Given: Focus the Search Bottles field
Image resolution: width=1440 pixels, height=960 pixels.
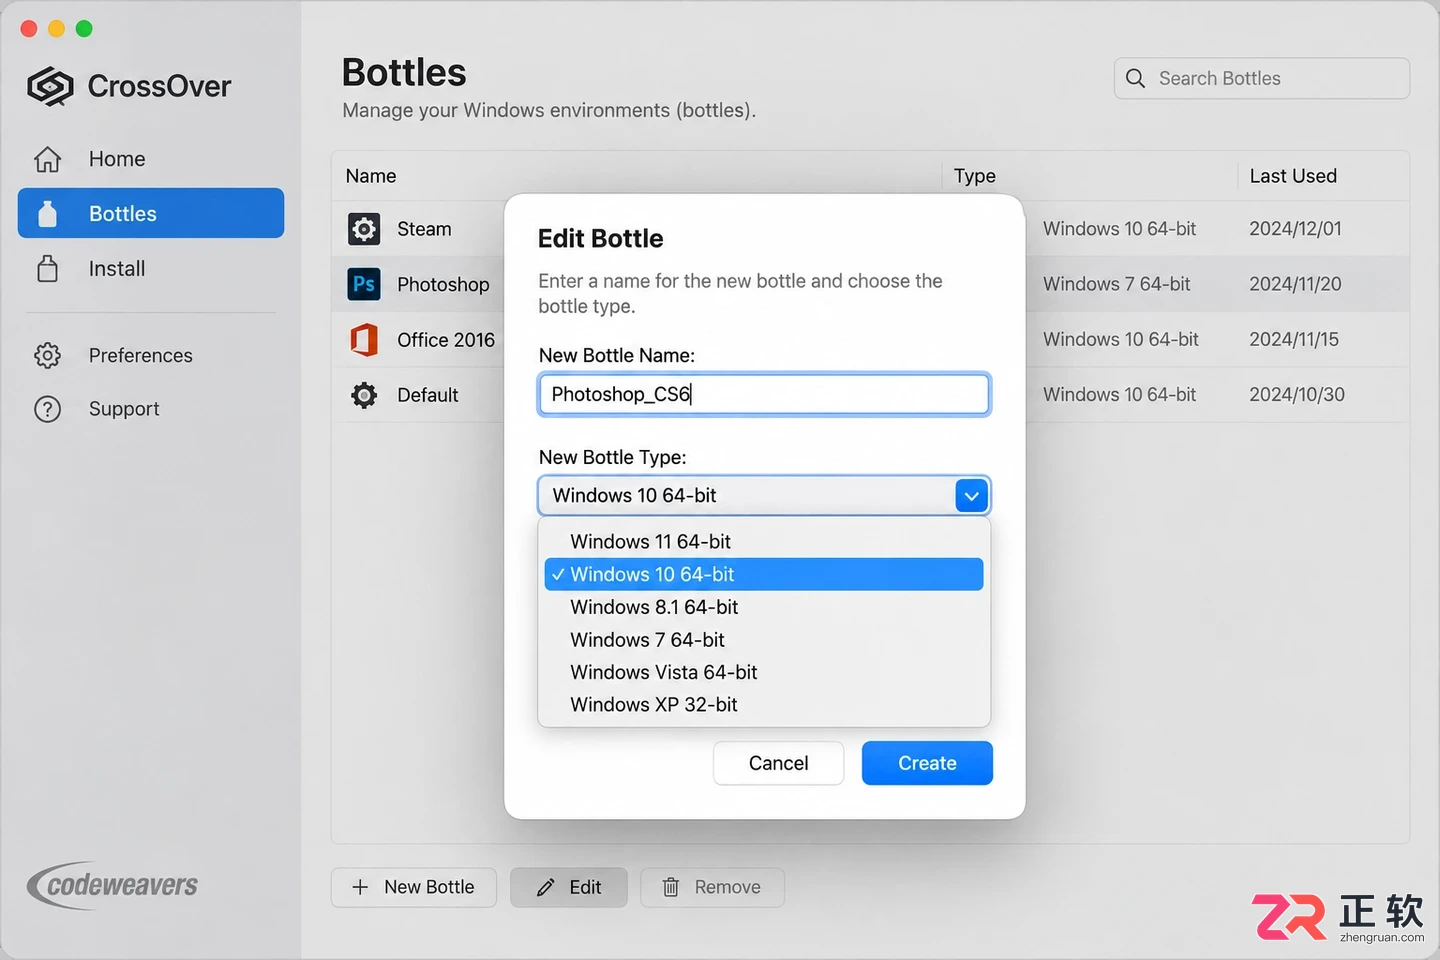Looking at the screenshot, I should (1262, 78).
